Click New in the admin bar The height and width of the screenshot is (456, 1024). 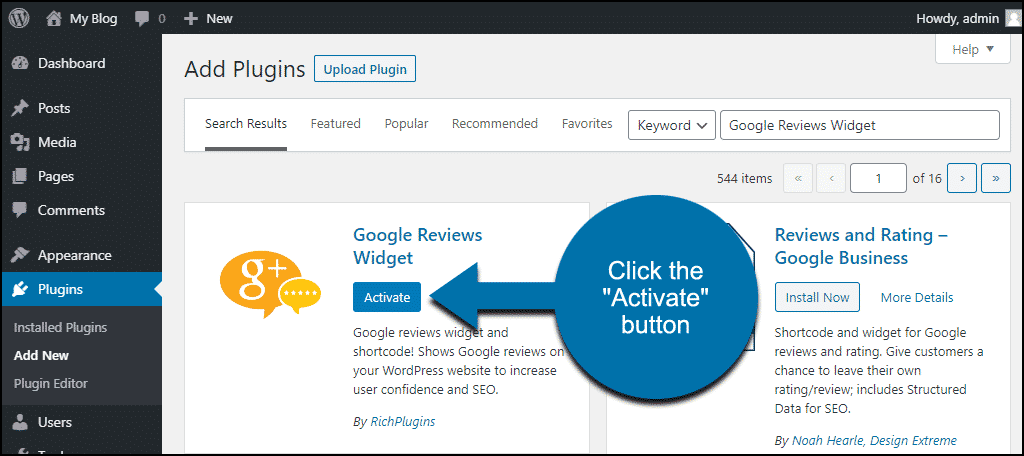[219, 19]
